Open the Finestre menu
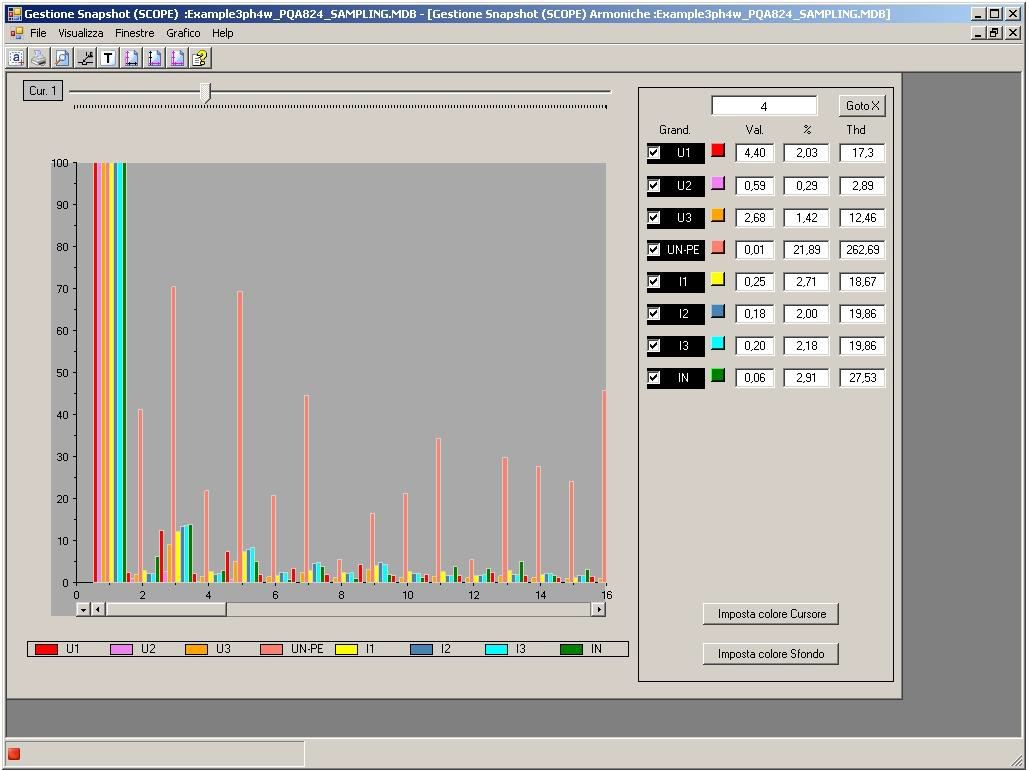 point(134,33)
